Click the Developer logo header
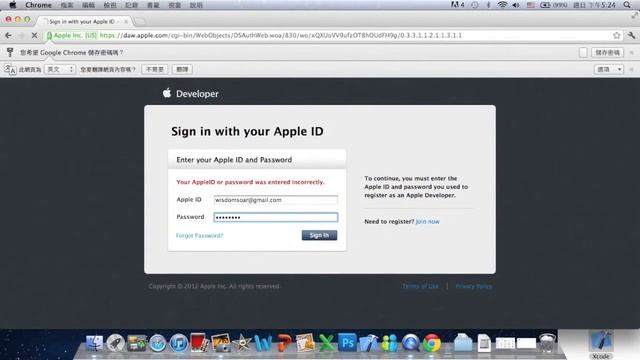 (191, 93)
